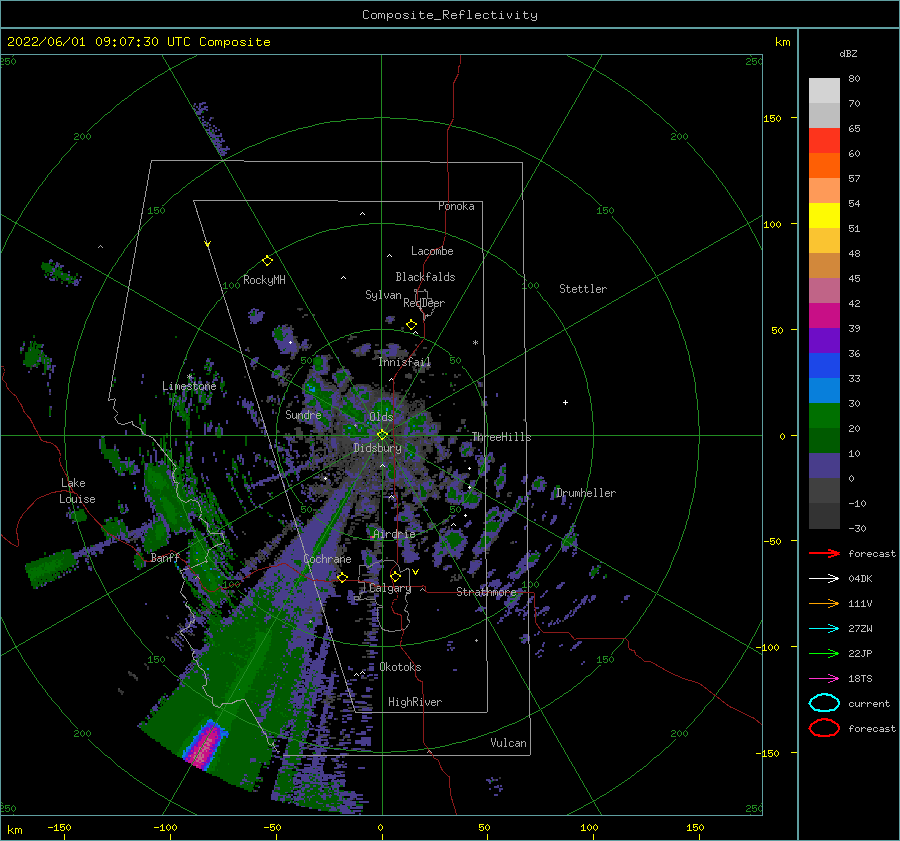
Task: Click the red forecast arrow in the legend
Action: point(824,553)
